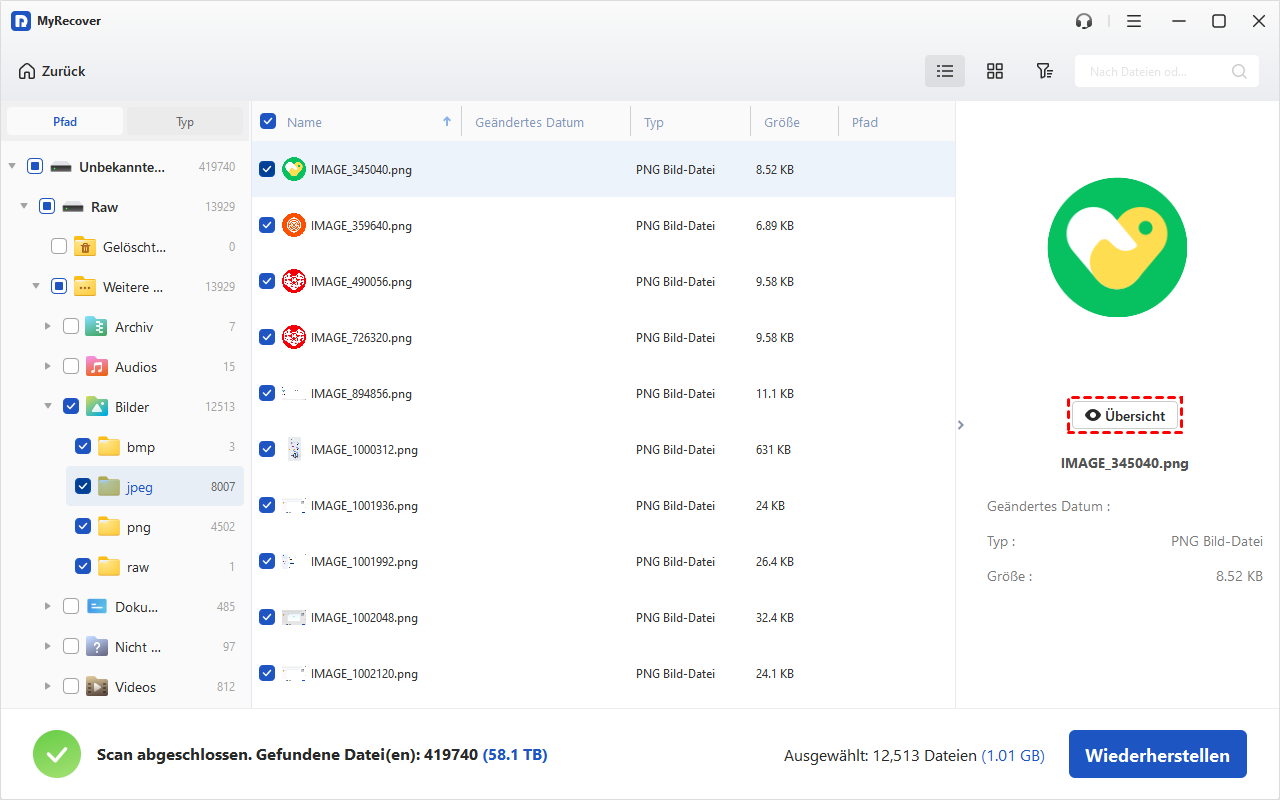Select the Pfad tab
This screenshot has height=800, width=1280.
click(x=65, y=122)
